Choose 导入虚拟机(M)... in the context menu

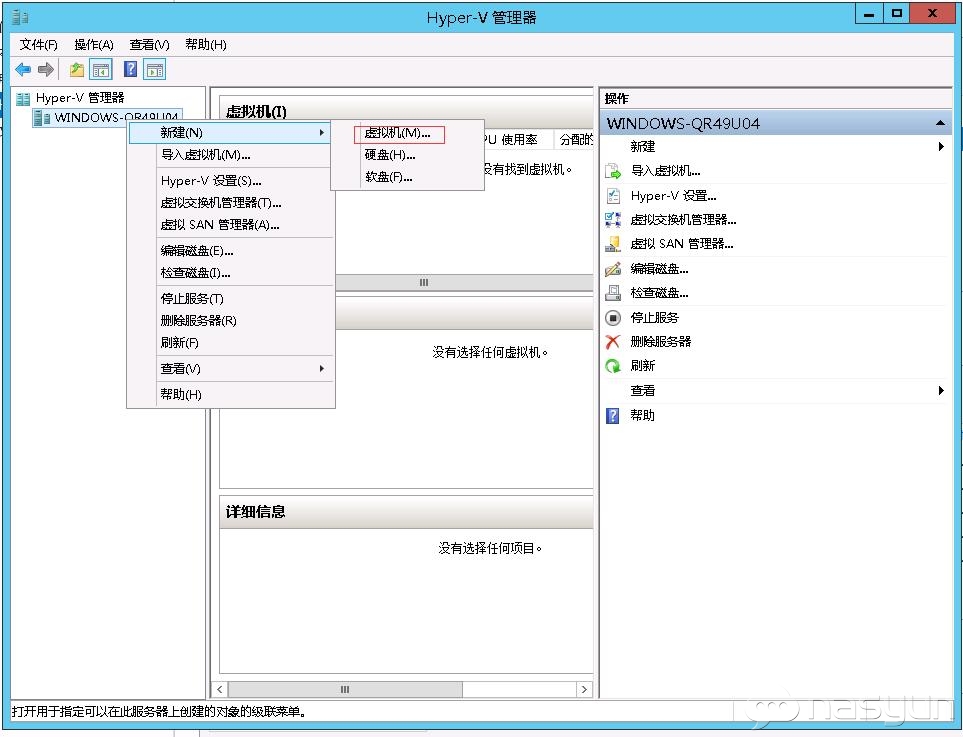tap(231, 155)
